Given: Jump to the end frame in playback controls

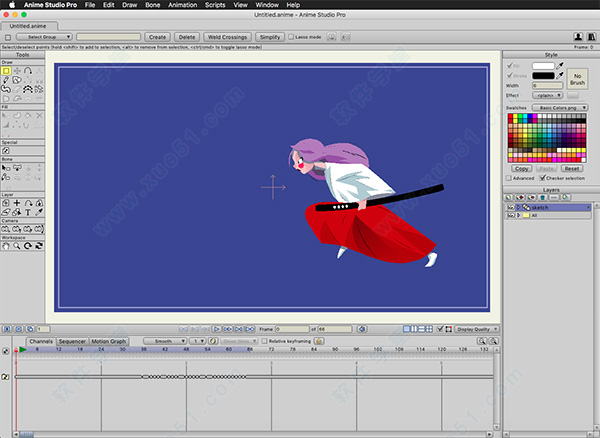Looking at the screenshot, I should point(250,329).
